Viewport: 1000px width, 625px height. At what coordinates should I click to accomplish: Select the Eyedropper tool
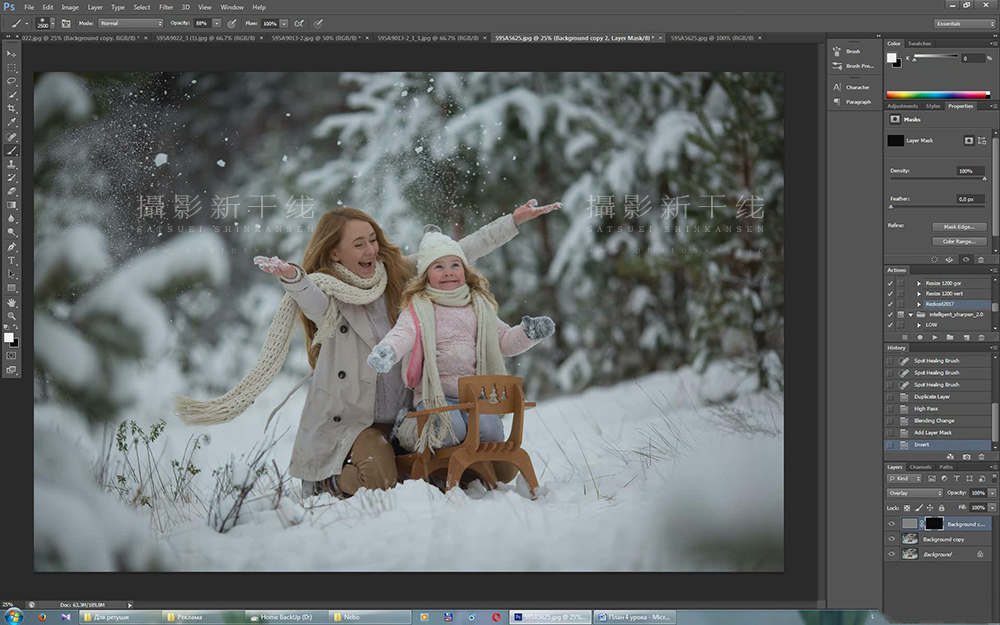coord(11,122)
